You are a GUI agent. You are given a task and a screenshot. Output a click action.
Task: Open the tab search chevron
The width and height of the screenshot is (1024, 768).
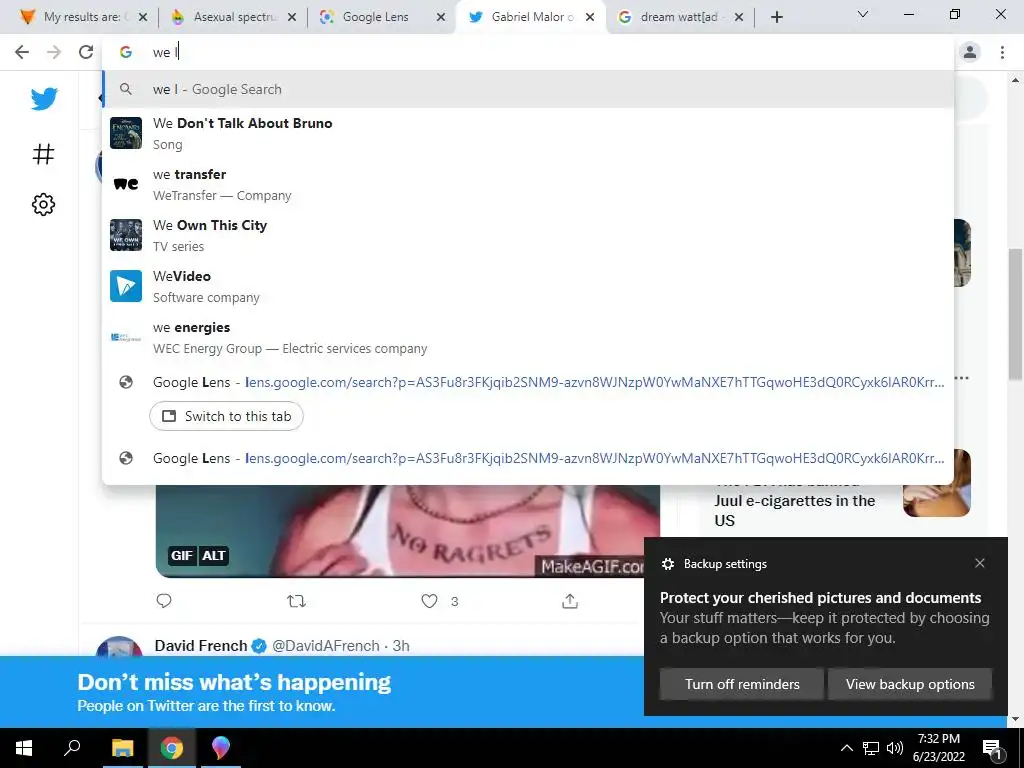pyautogui.click(x=863, y=14)
